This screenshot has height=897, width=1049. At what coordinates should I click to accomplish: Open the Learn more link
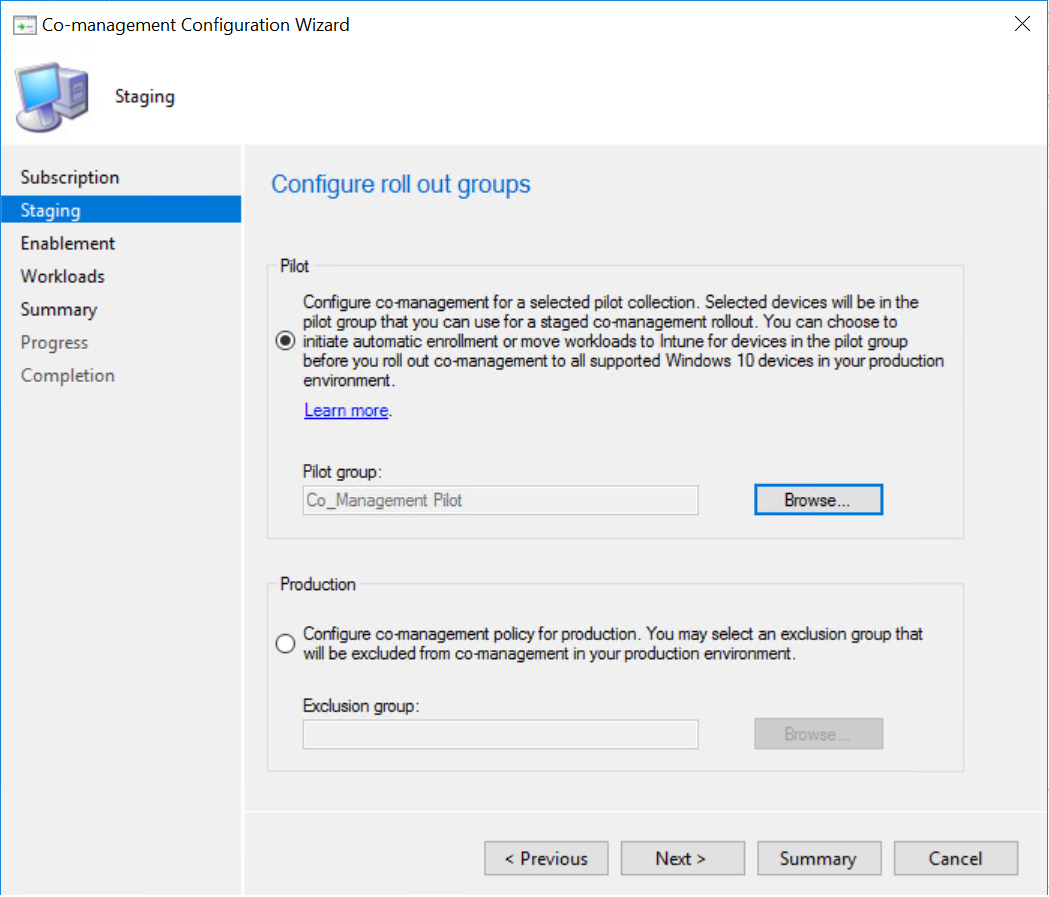(x=345, y=410)
